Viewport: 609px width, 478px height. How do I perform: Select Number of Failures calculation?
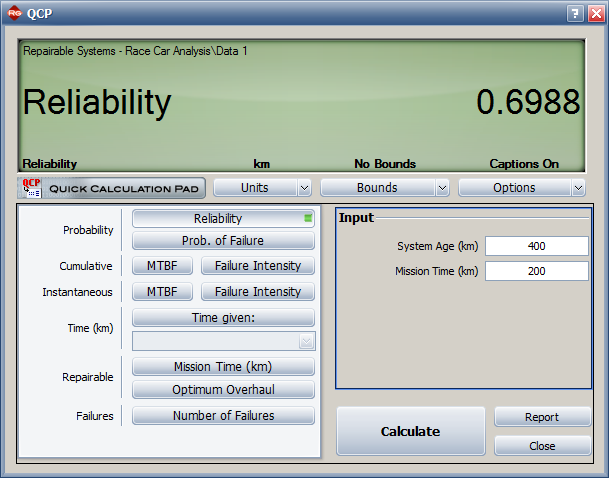click(x=223, y=416)
